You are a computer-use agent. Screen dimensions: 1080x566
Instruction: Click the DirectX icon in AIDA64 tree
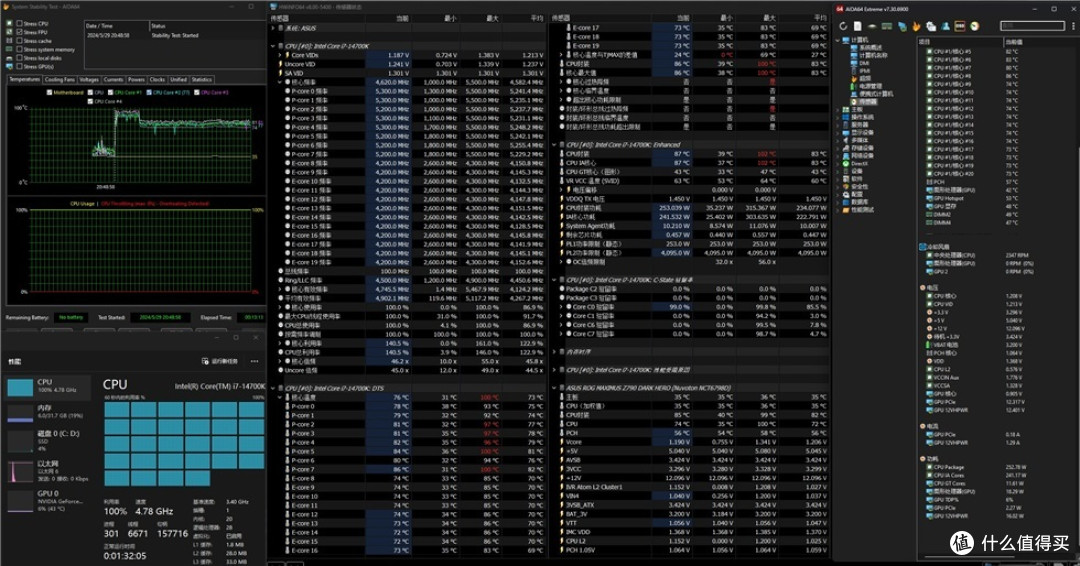coord(847,164)
